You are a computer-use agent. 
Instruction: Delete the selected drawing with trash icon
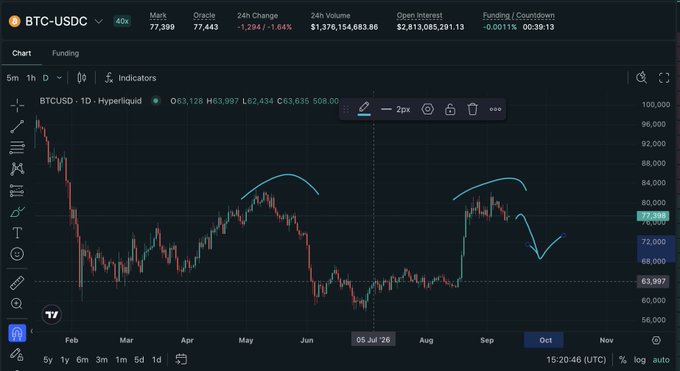tap(473, 109)
